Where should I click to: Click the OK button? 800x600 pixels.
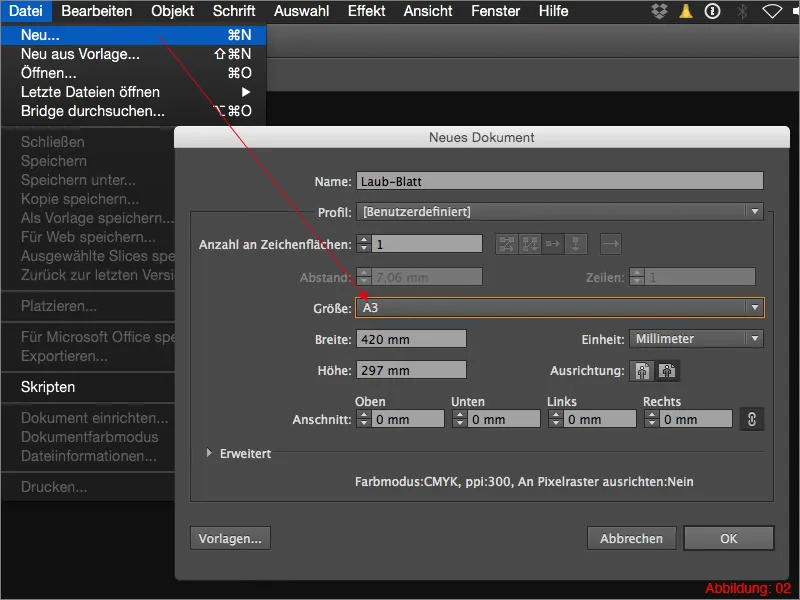[729, 538]
